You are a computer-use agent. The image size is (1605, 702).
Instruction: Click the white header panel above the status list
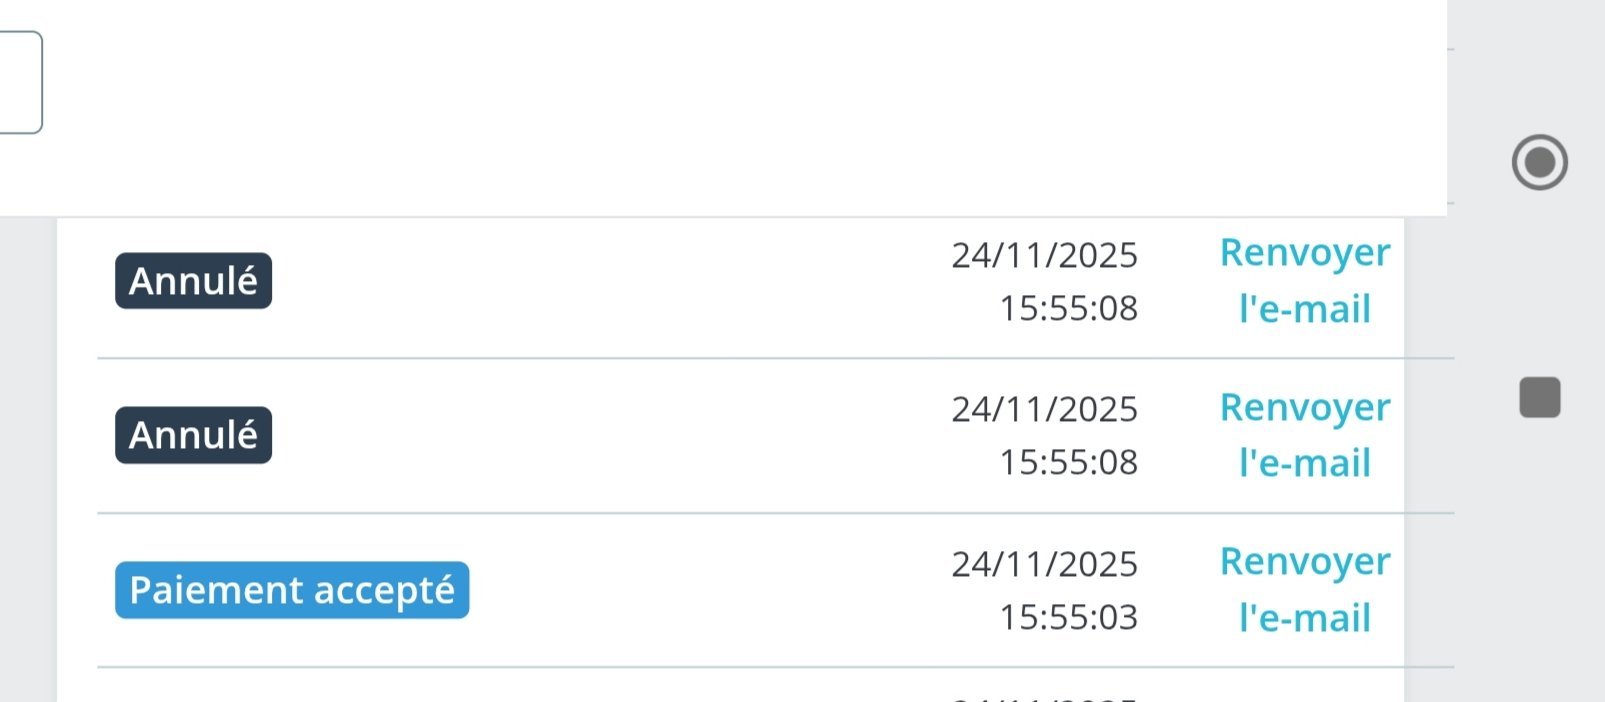pos(745,108)
